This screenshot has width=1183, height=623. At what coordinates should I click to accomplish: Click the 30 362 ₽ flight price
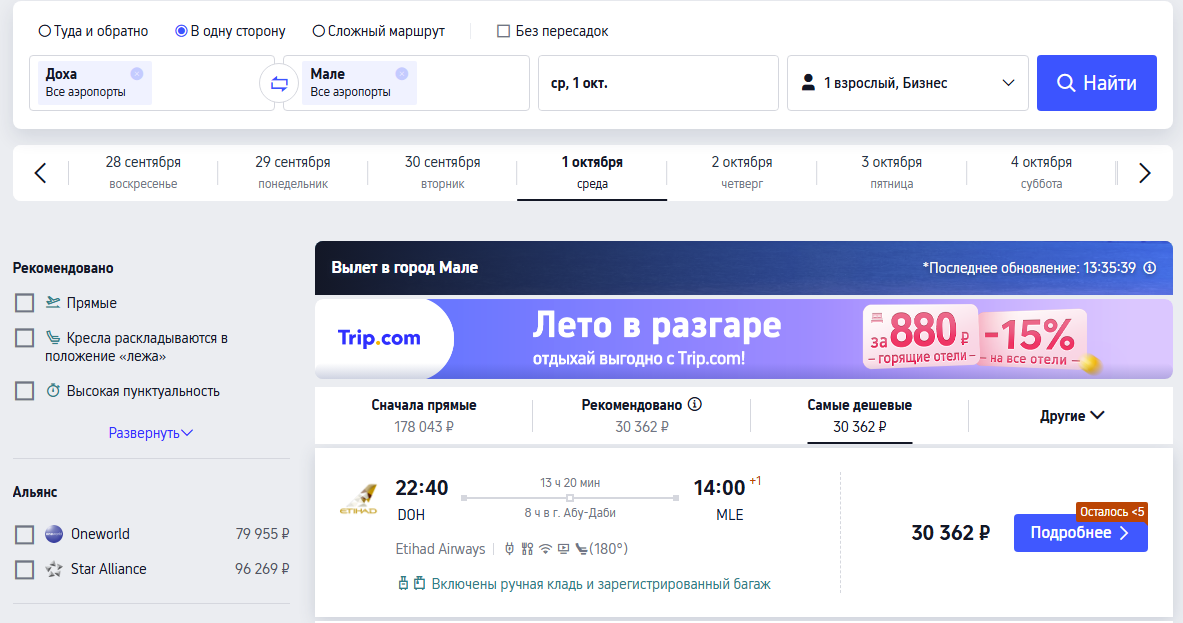(950, 533)
